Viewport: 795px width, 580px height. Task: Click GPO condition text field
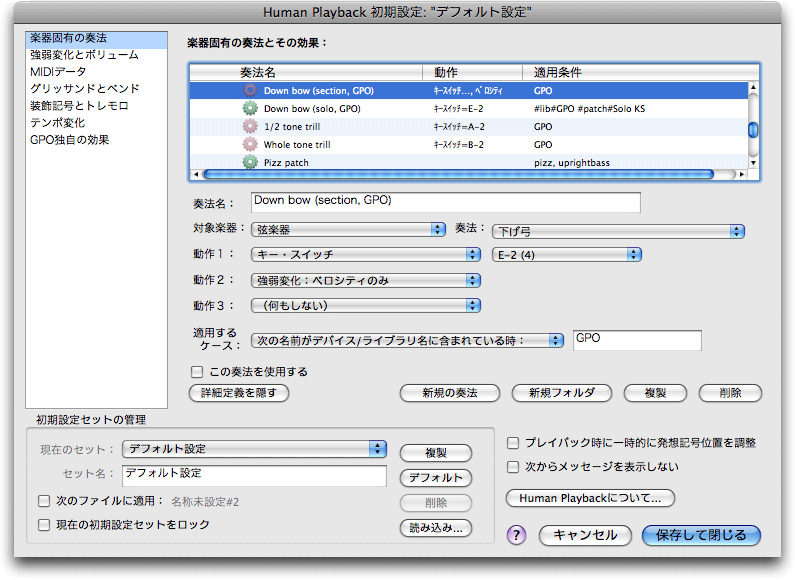pyautogui.click(x=637, y=340)
